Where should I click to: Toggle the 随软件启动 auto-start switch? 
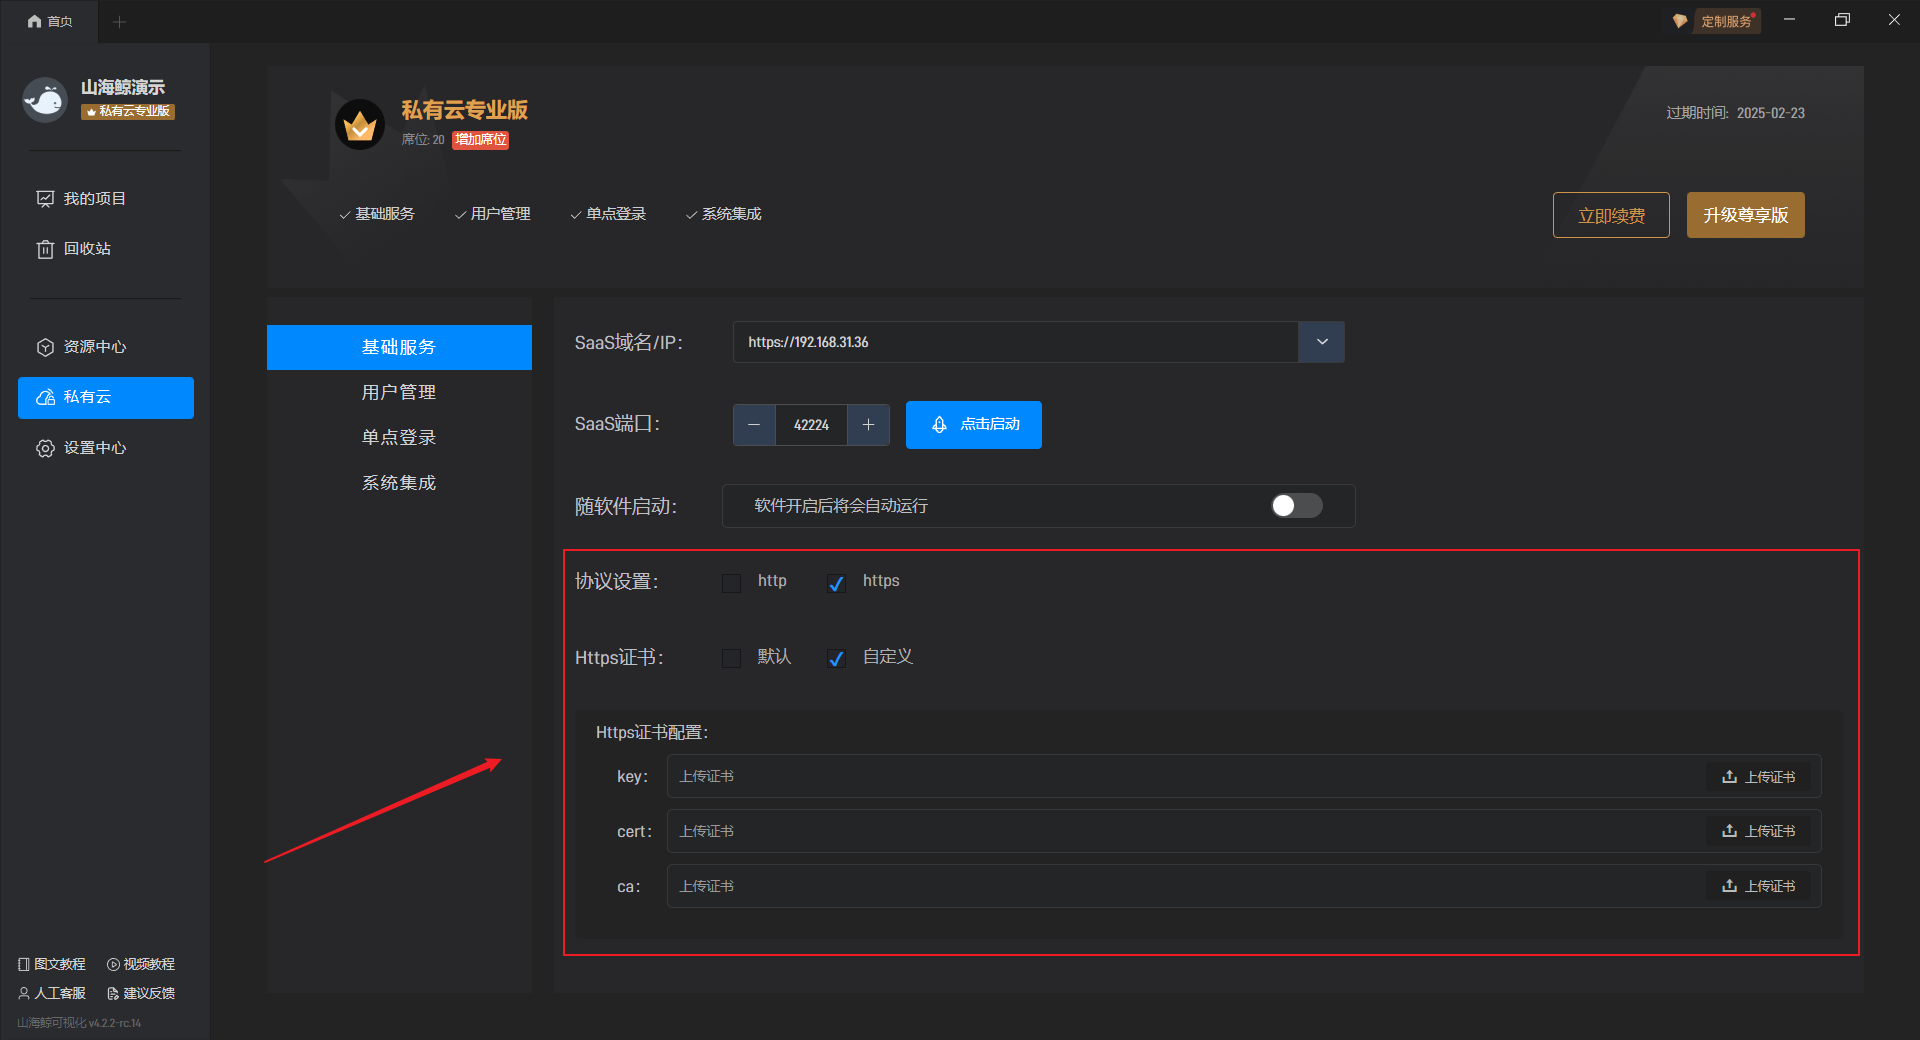click(x=1296, y=506)
